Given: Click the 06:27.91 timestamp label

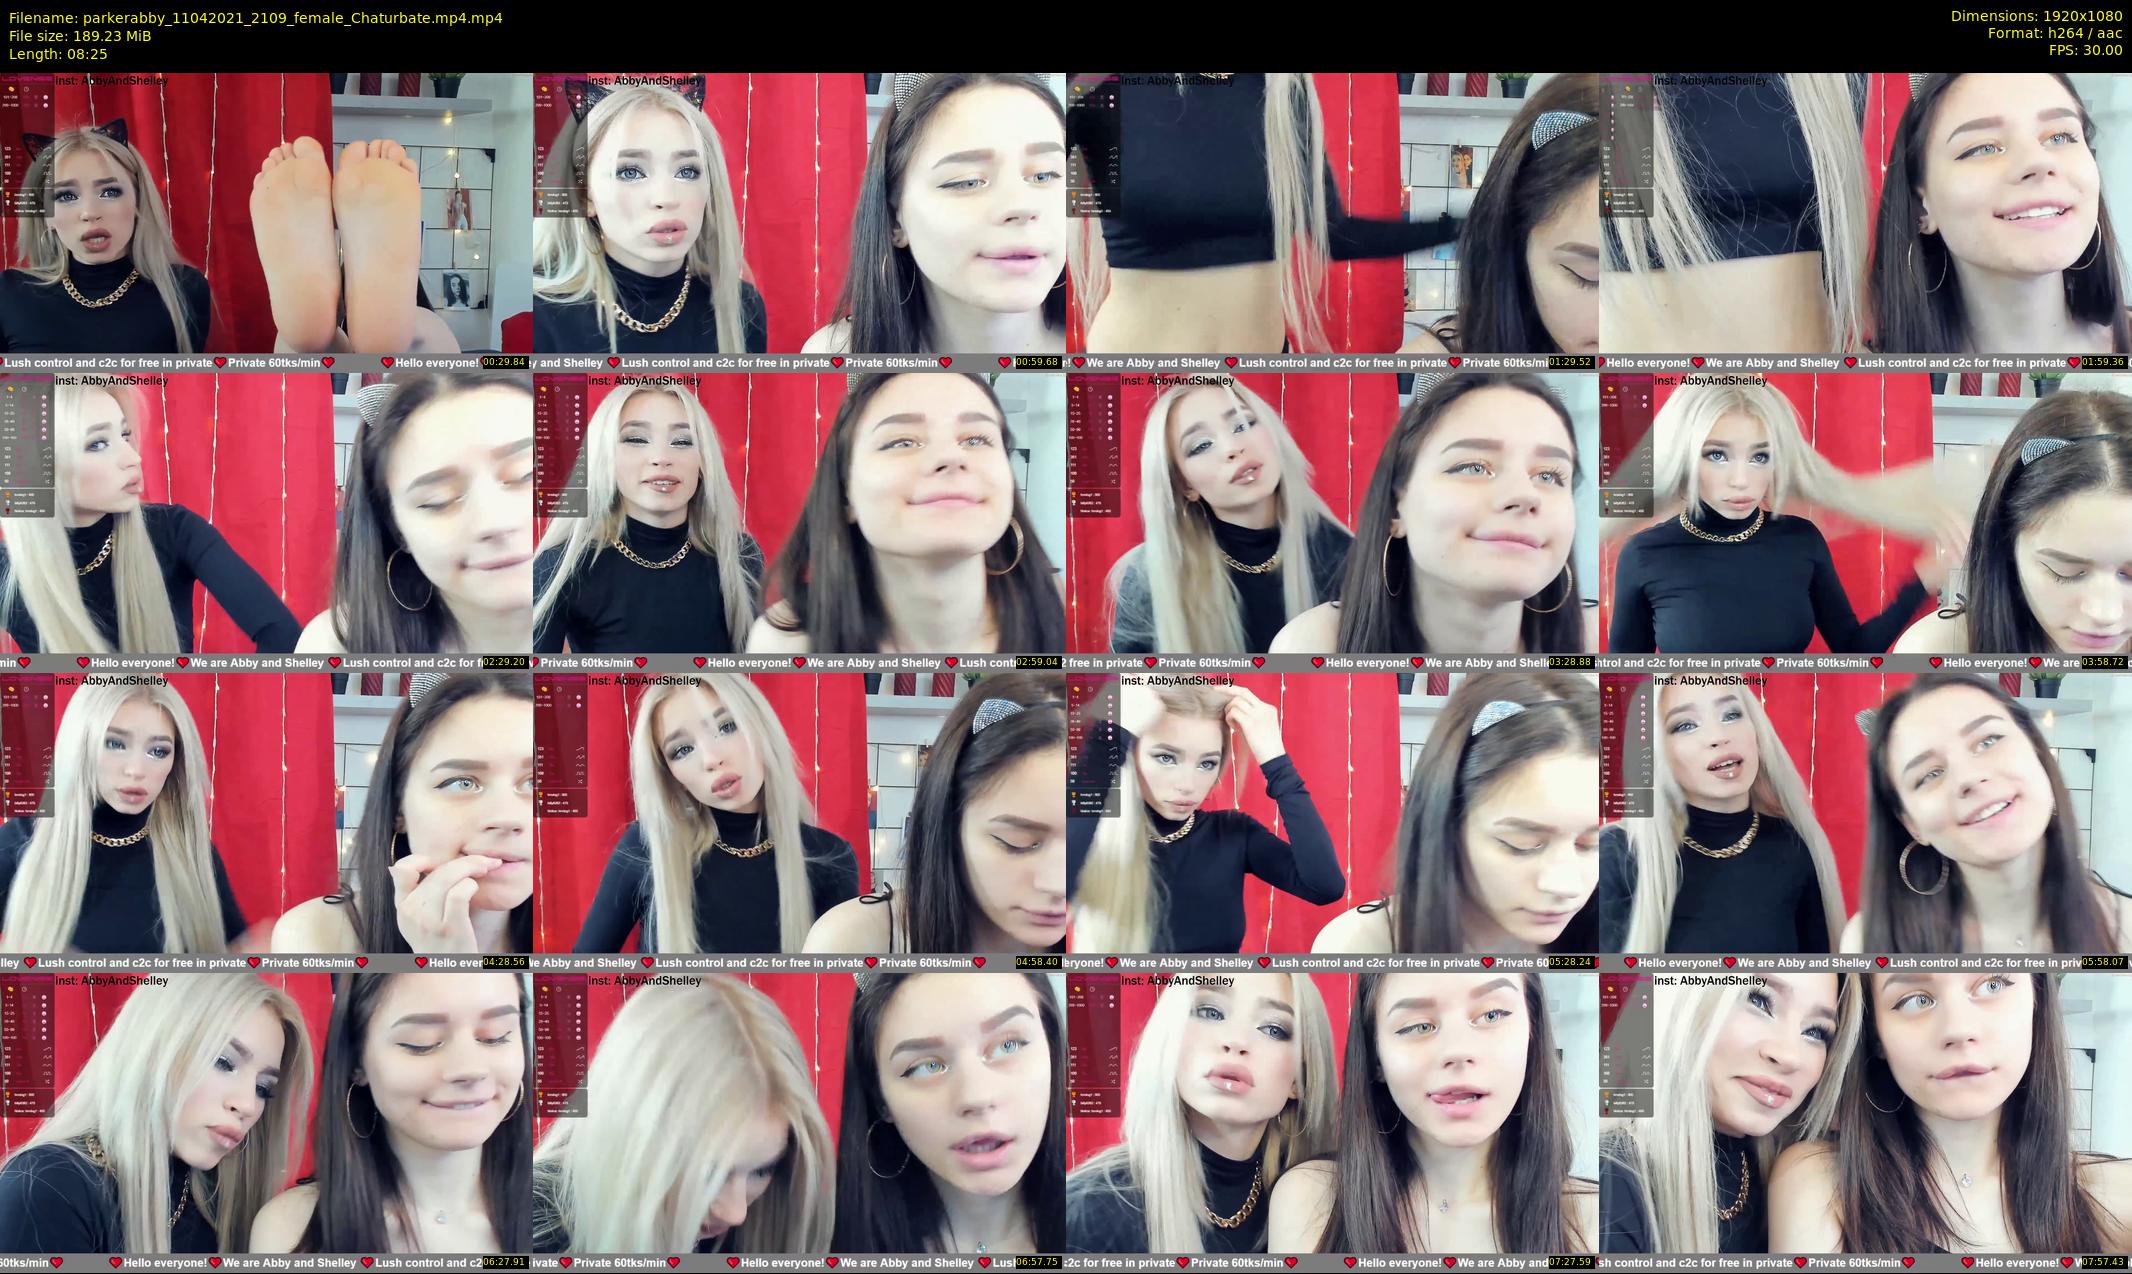Looking at the screenshot, I should tap(504, 1262).
